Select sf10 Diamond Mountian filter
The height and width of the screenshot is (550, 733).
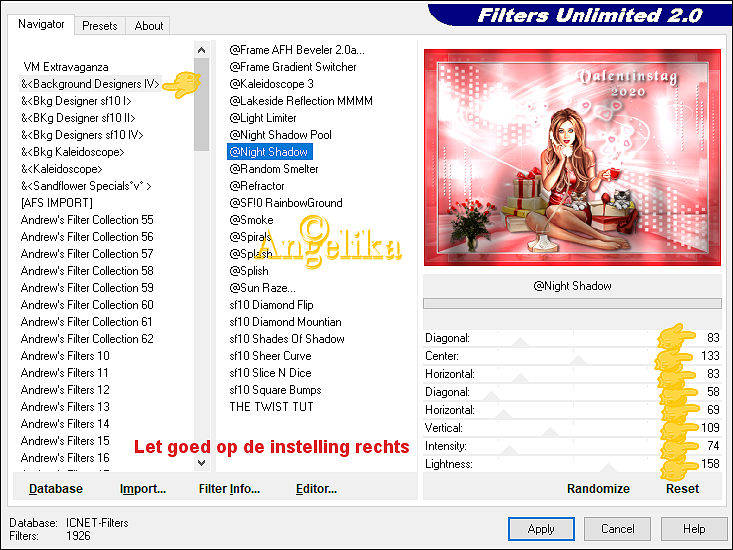coord(285,321)
